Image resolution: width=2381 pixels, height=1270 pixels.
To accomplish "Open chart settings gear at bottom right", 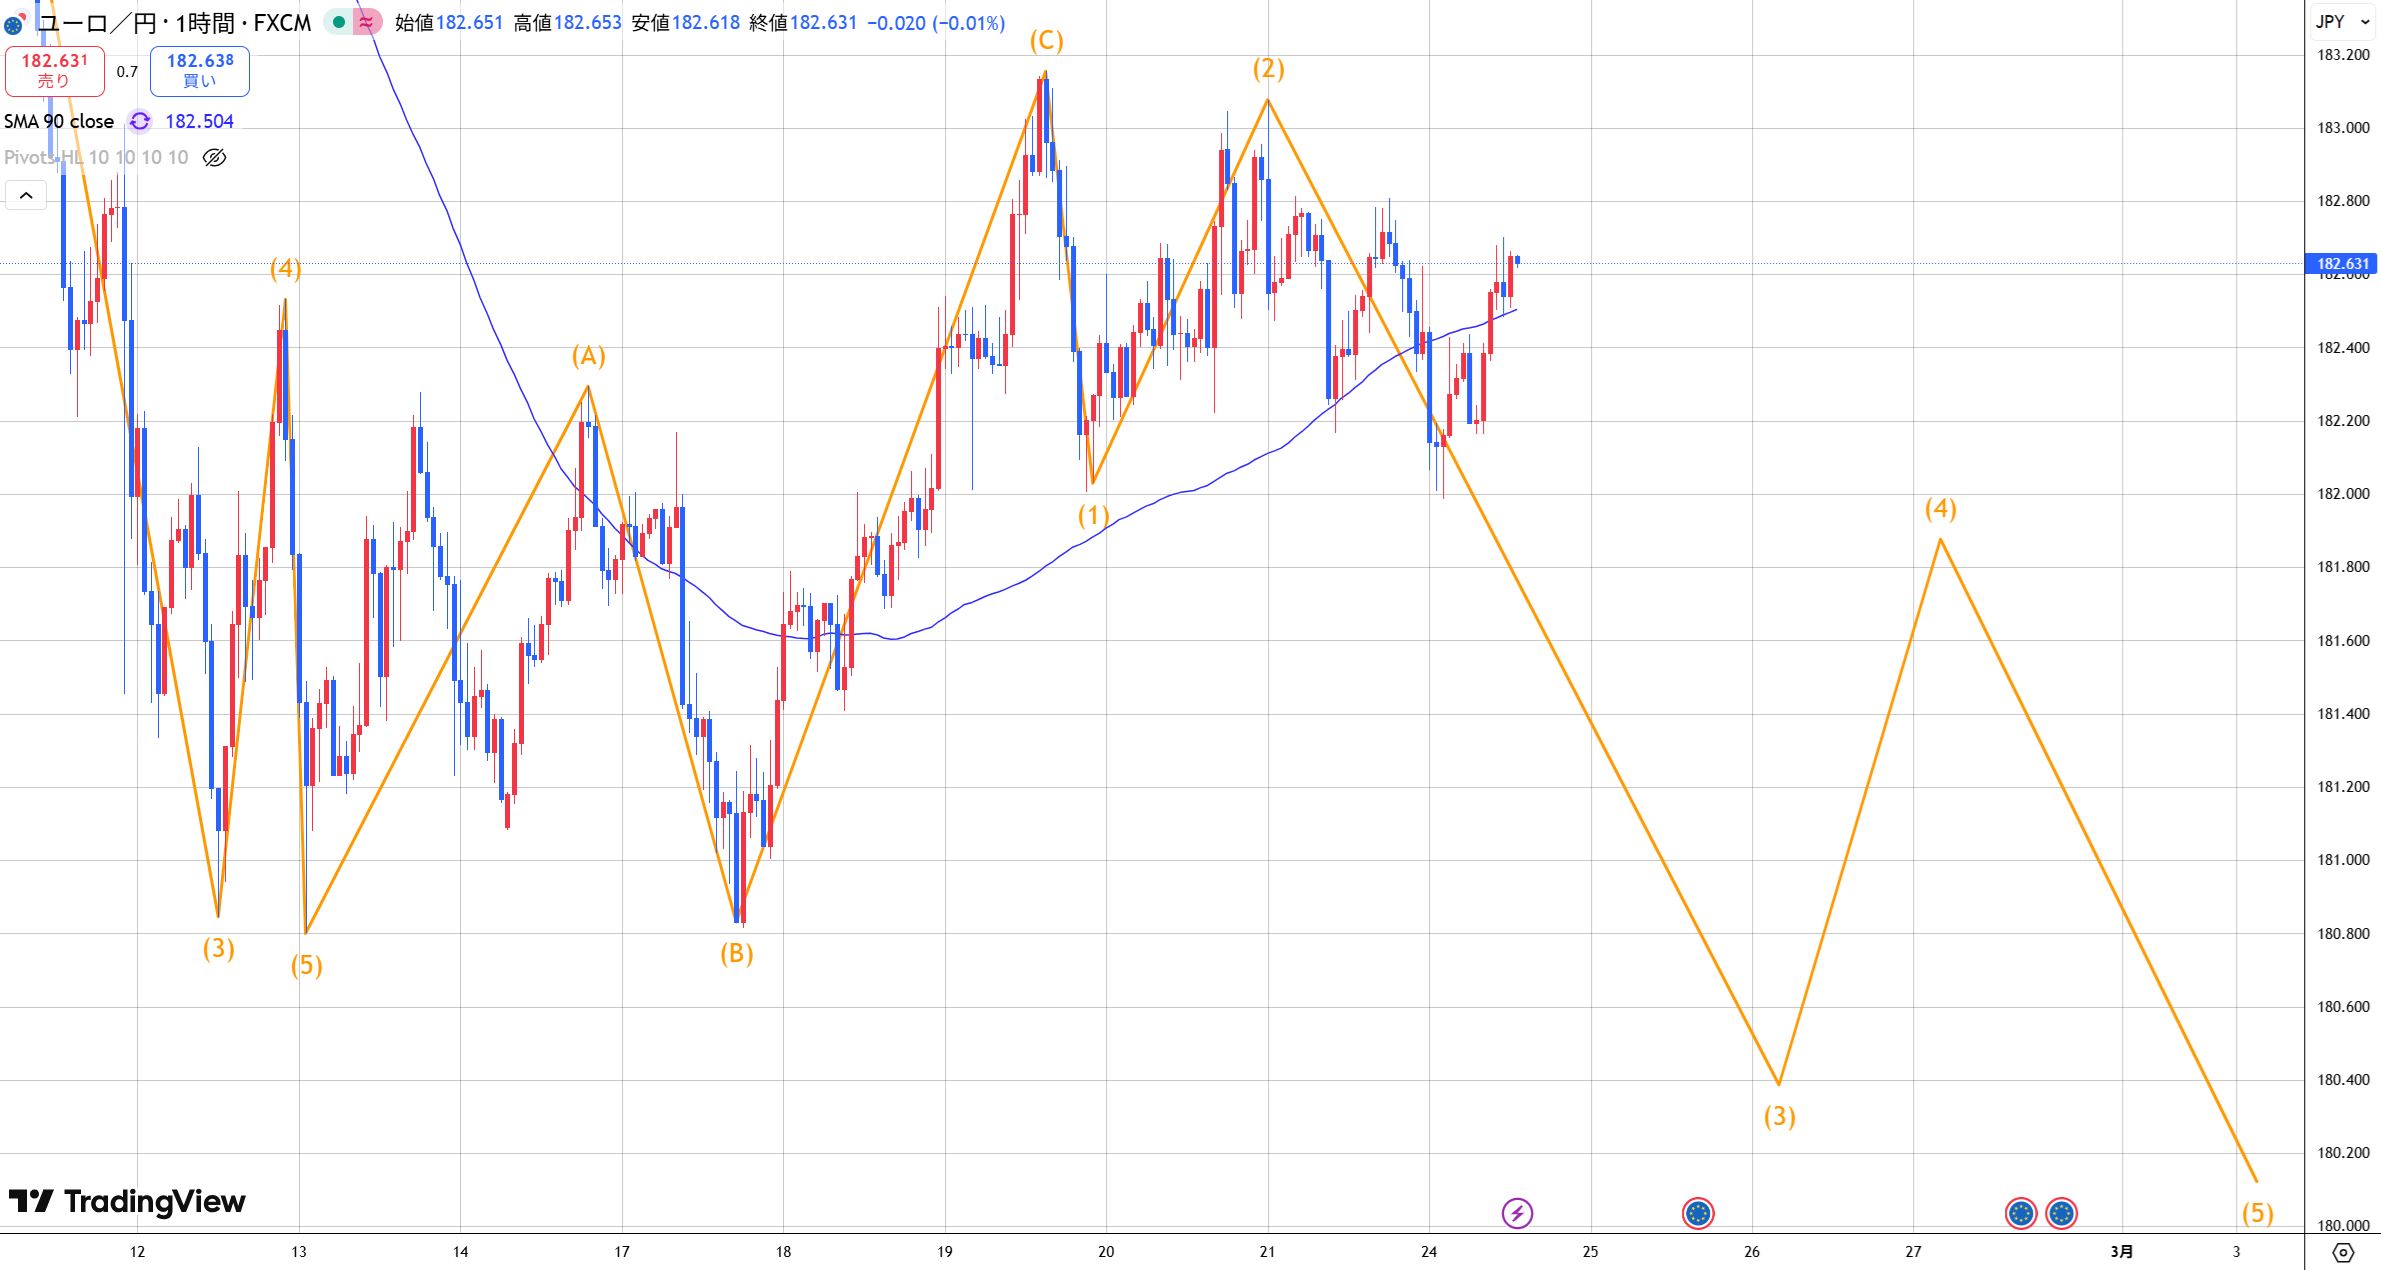I will click(2343, 1252).
